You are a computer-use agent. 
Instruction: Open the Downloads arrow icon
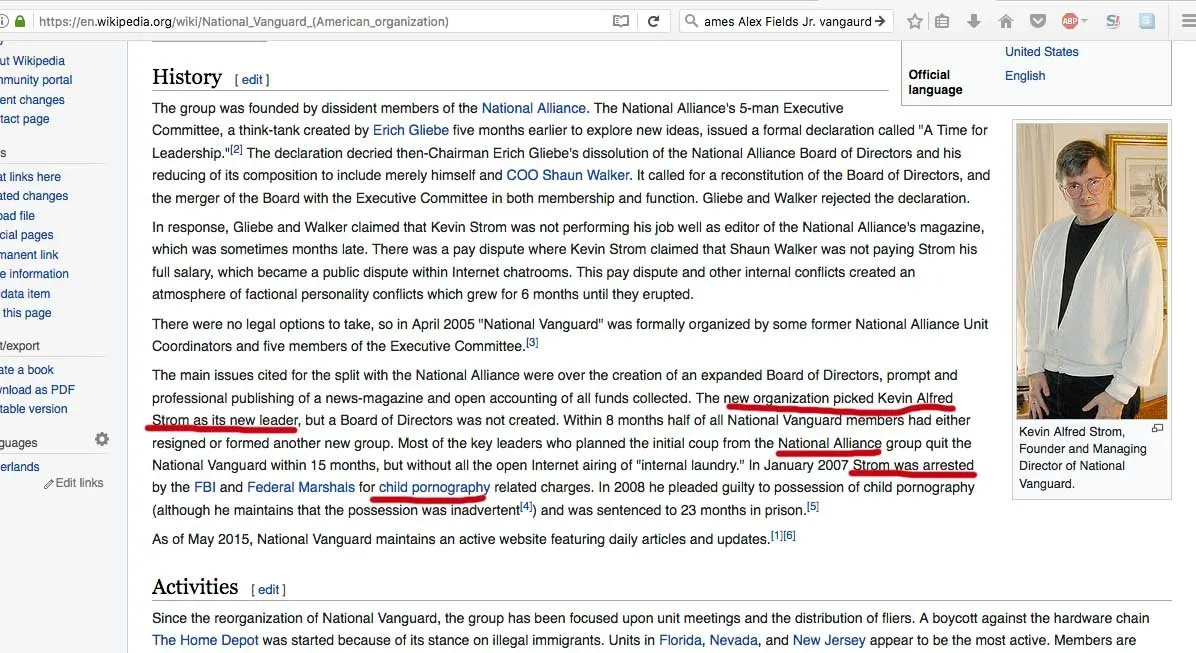coord(974,21)
